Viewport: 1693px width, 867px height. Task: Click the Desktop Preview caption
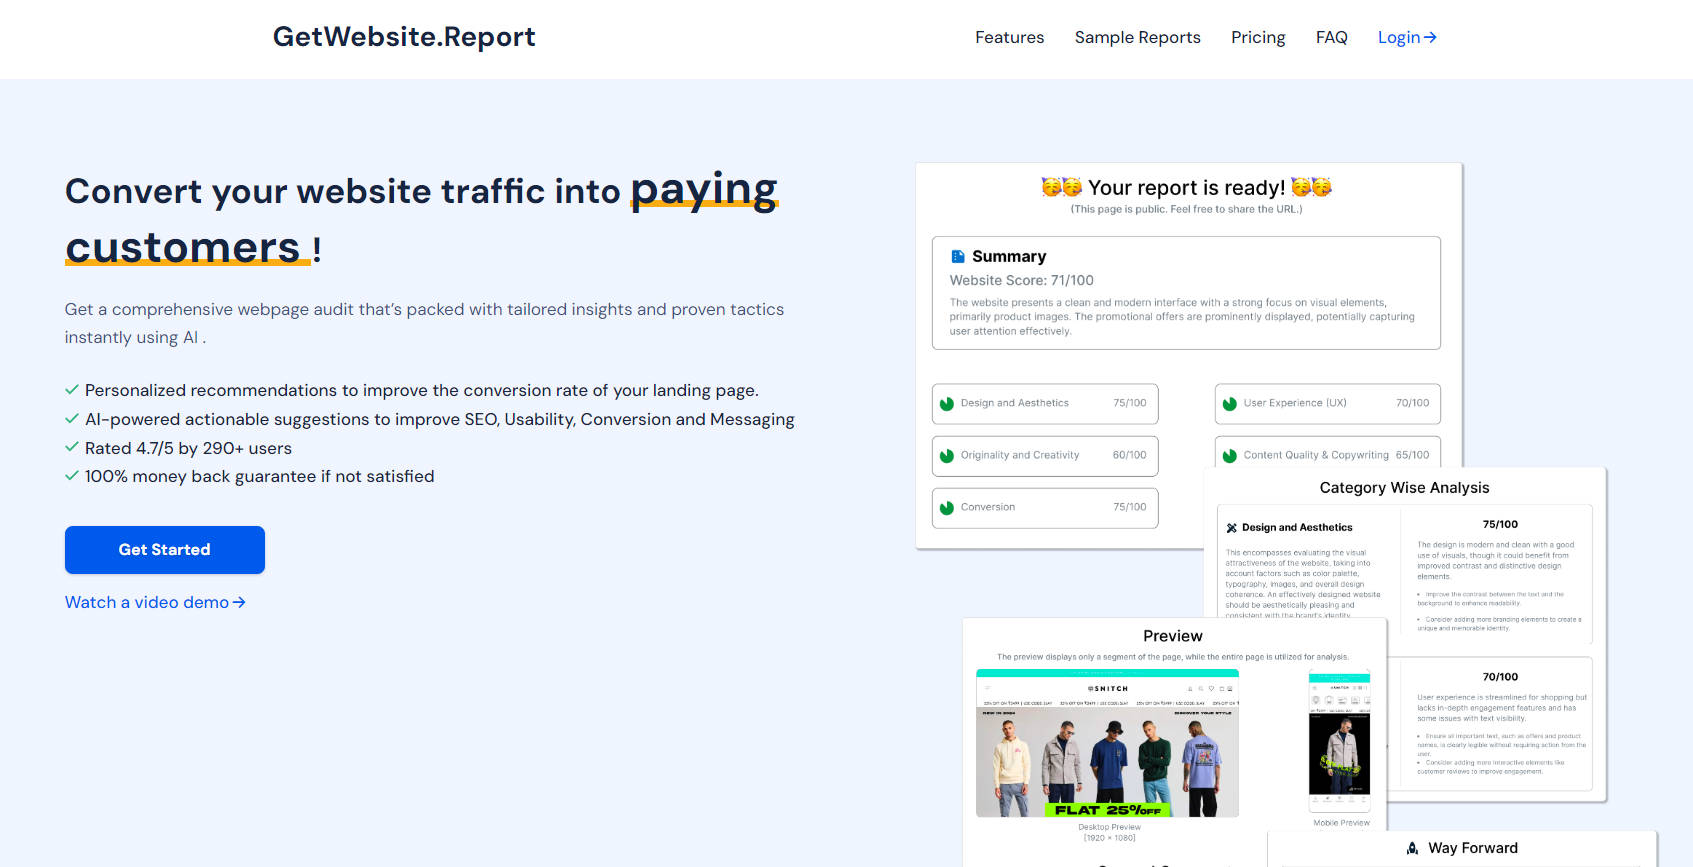click(1109, 827)
